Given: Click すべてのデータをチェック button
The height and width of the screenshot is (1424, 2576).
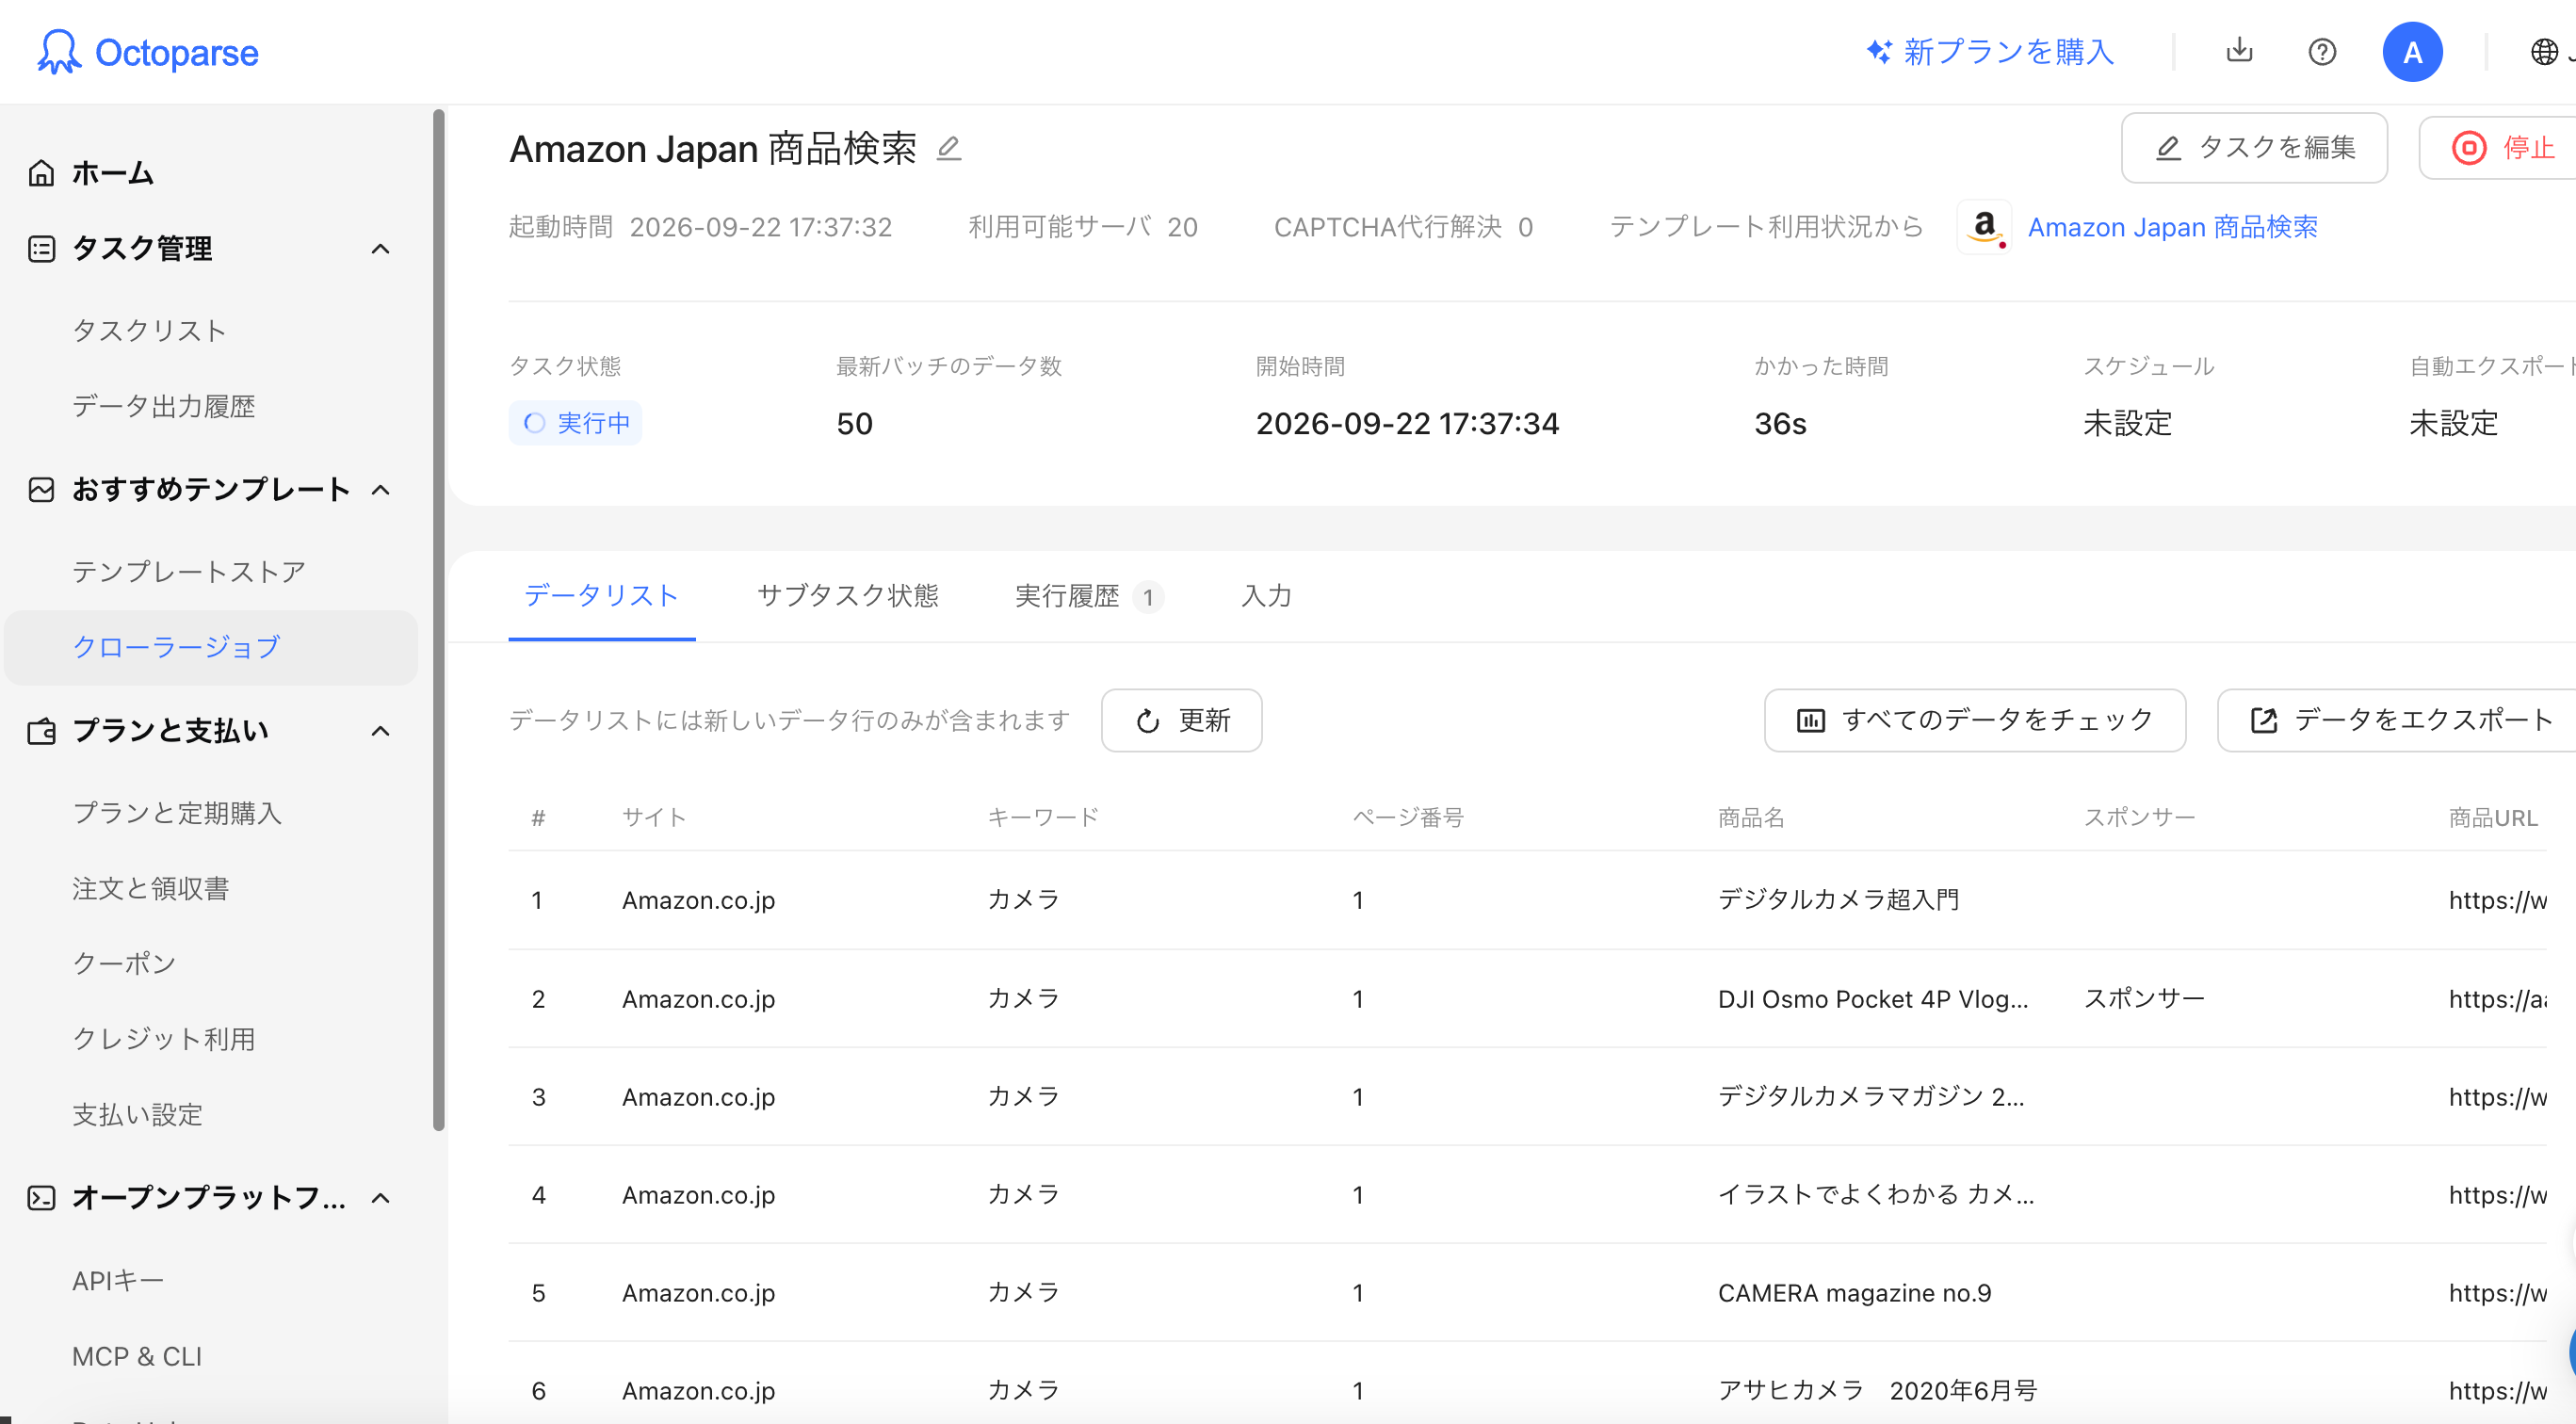Looking at the screenshot, I should click(x=1974, y=720).
